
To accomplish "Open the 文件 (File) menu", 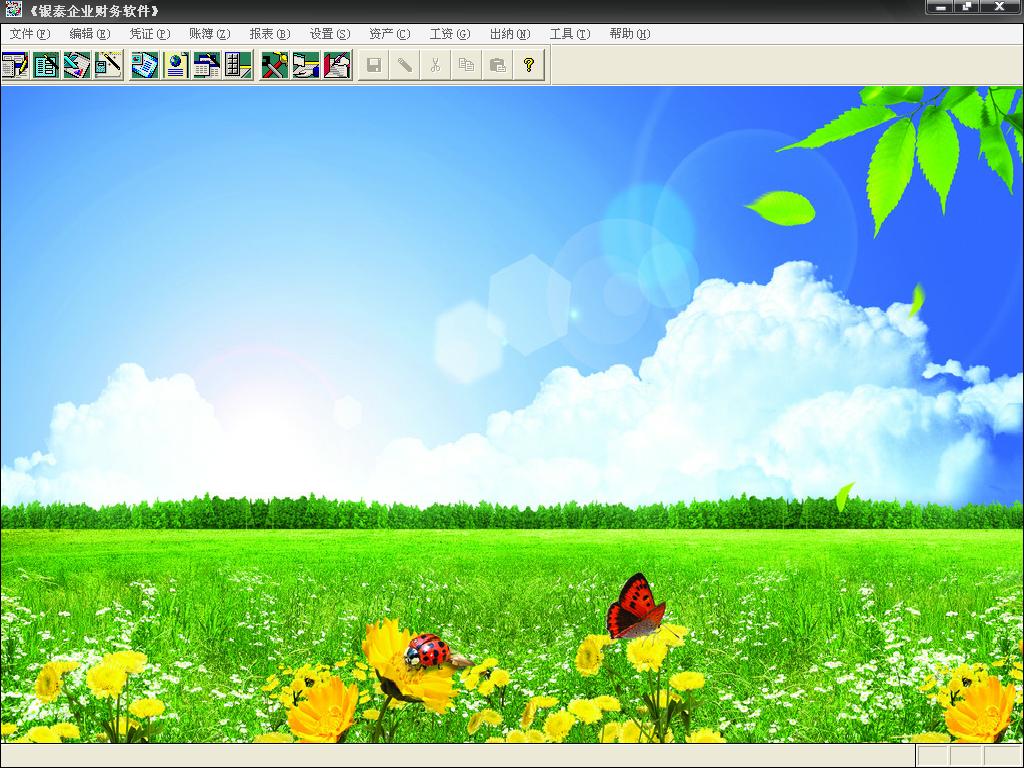I will (x=29, y=34).
